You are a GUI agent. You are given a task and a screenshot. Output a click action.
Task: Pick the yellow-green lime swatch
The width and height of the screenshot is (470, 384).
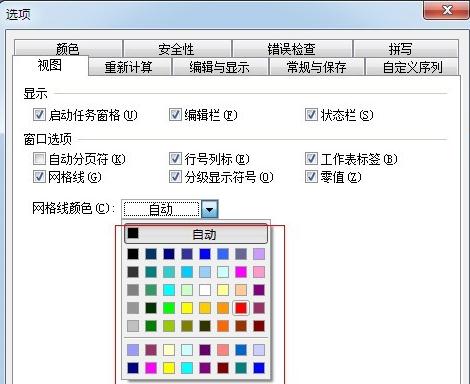169,326
